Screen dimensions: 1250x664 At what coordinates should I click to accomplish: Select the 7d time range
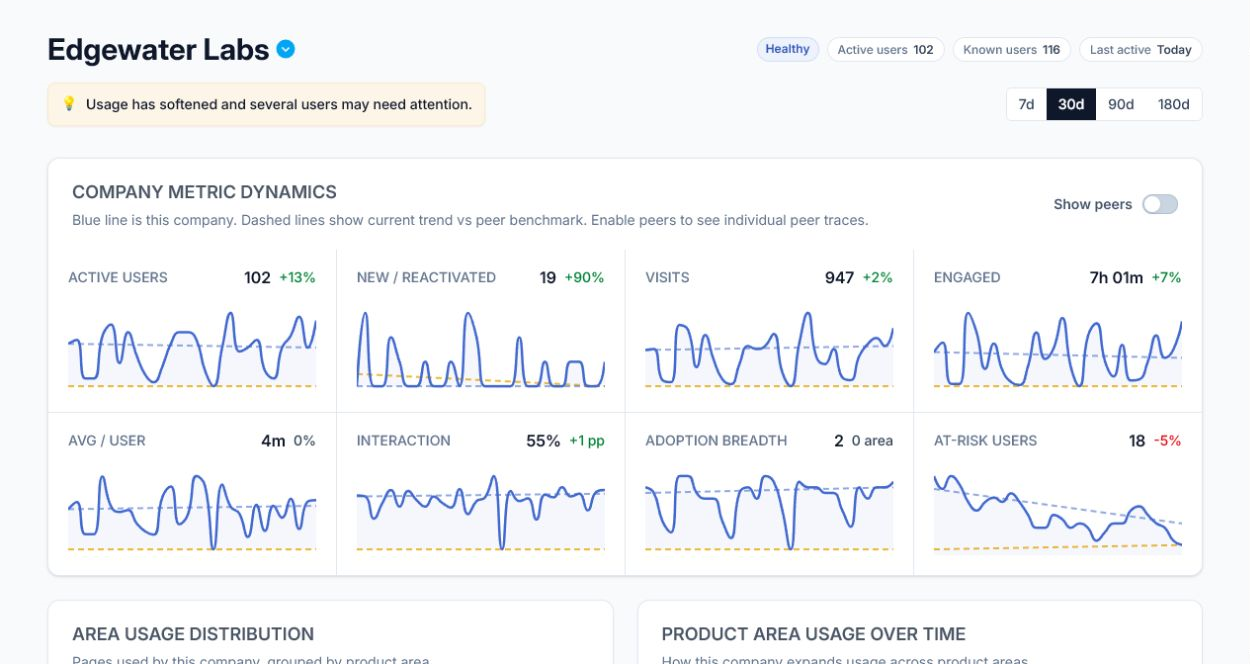click(1026, 104)
